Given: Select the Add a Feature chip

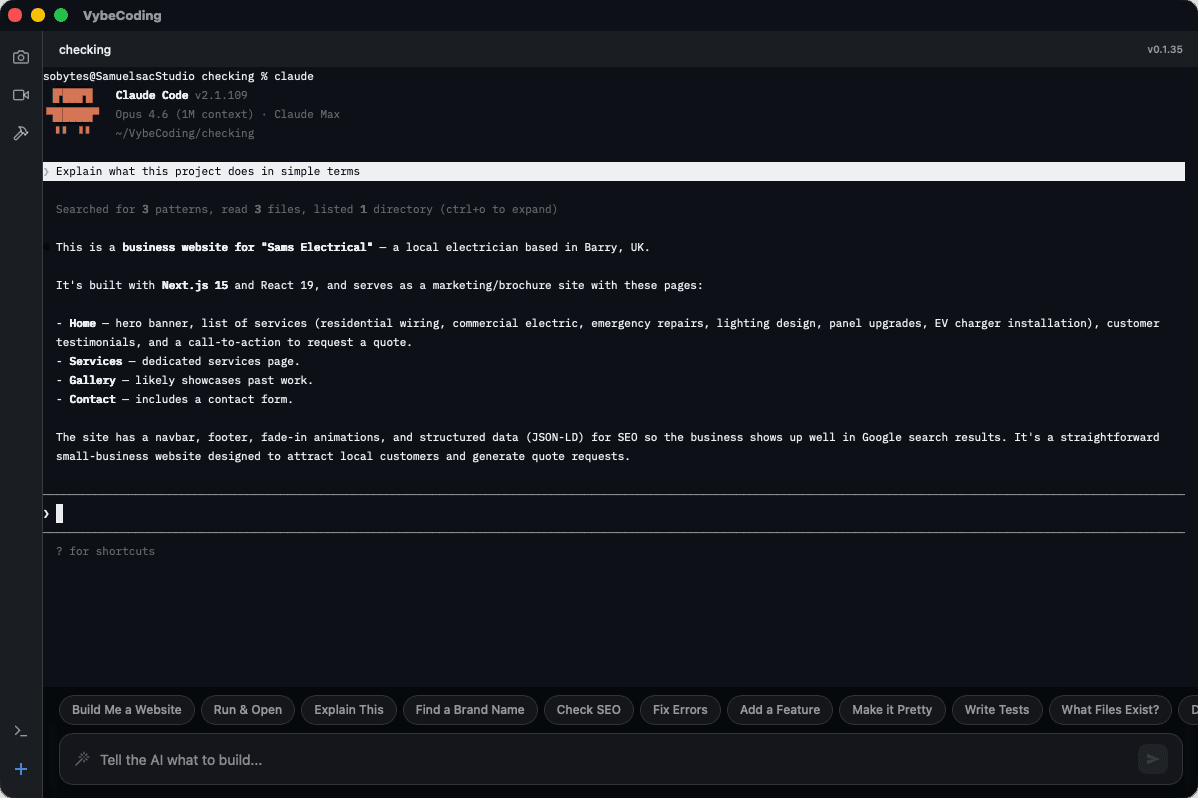Looking at the screenshot, I should tap(779, 709).
